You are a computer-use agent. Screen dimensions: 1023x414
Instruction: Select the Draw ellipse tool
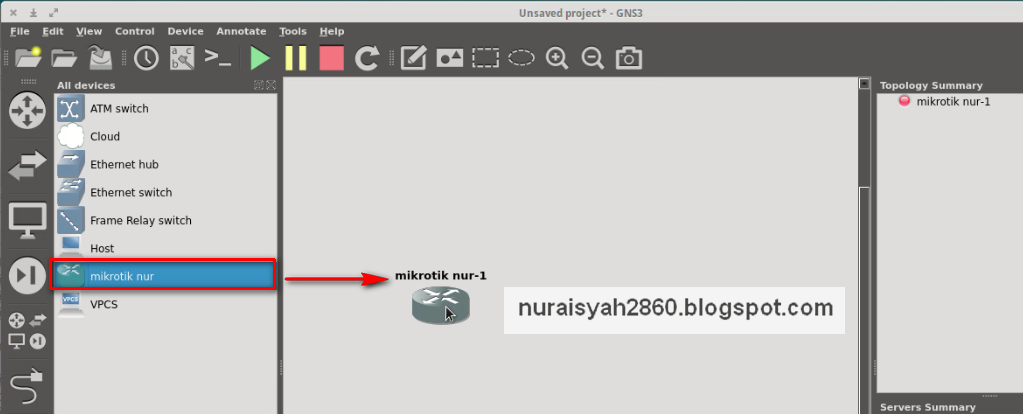coord(521,58)
